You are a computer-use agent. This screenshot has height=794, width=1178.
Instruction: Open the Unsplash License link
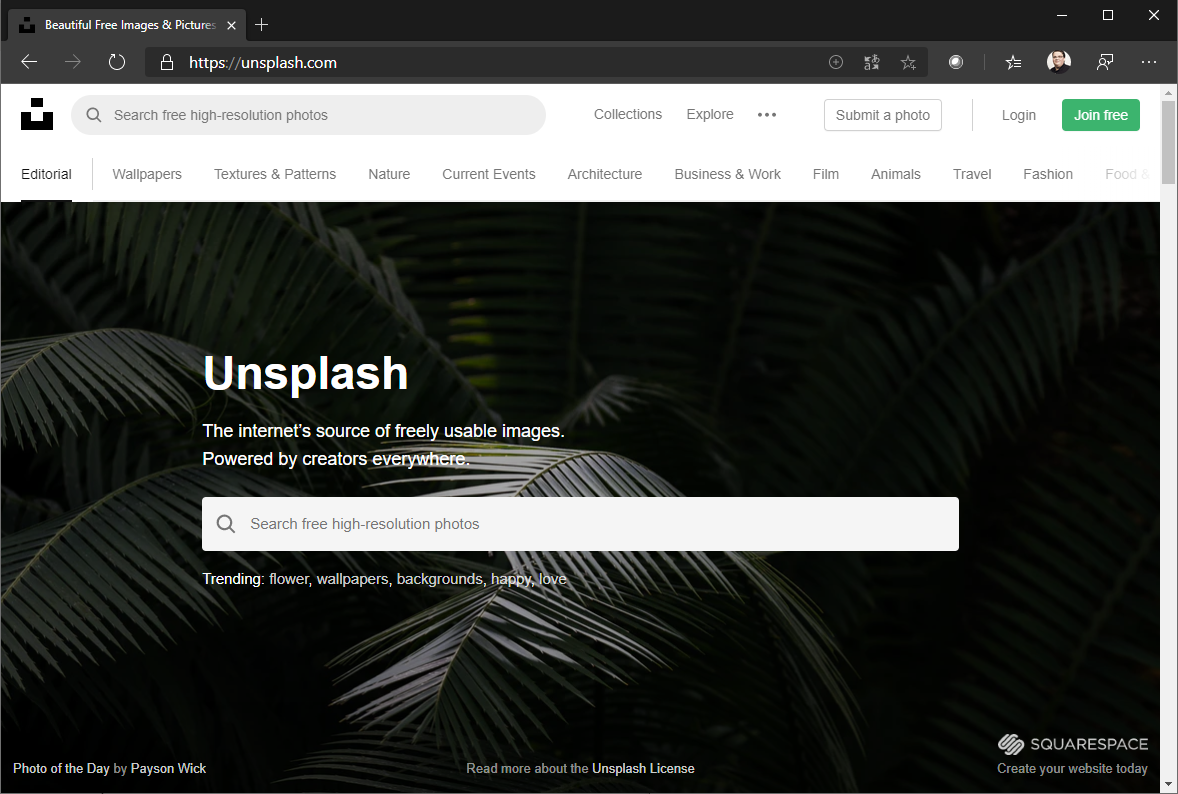point(643,768)
